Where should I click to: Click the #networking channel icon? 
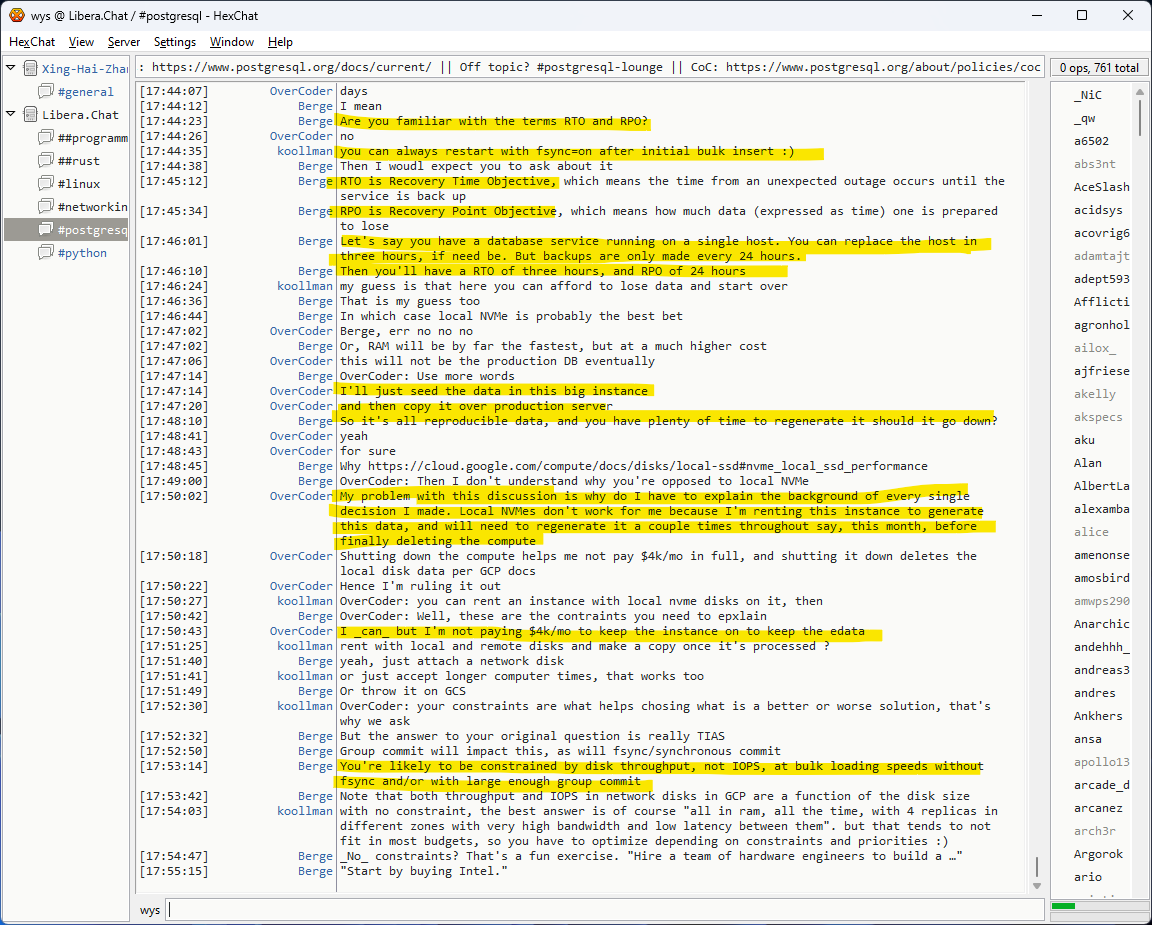(x=46, y=207)
